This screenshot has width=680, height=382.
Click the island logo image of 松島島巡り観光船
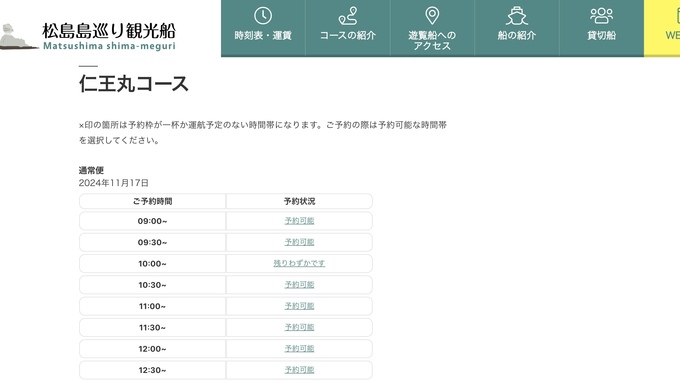click(x=19, y=37)
